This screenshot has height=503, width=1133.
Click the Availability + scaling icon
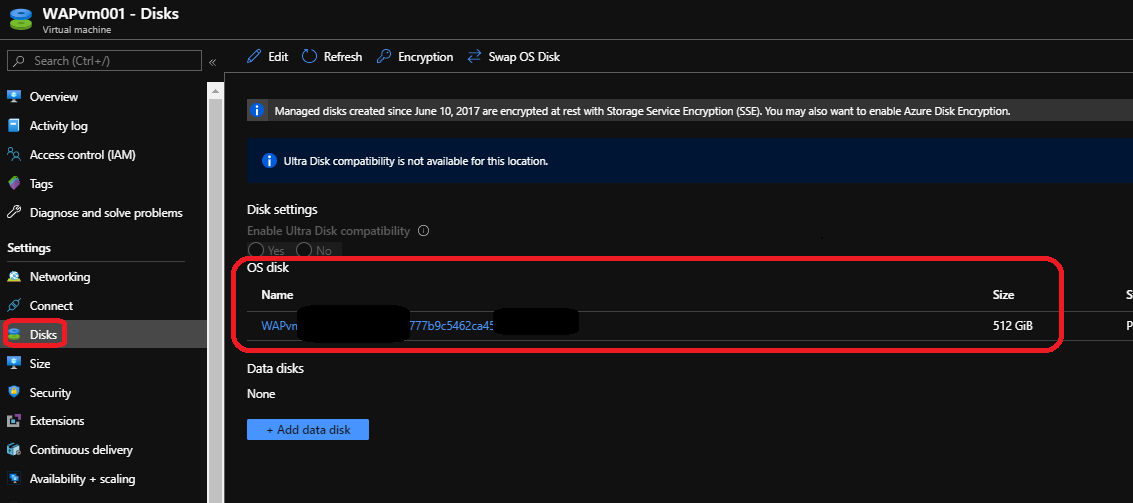[14, 478]
